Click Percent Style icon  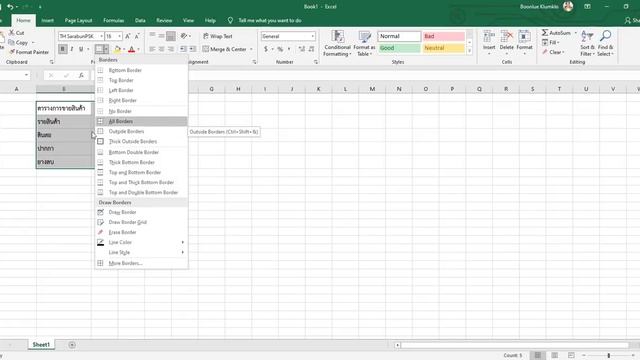point(280,49)
